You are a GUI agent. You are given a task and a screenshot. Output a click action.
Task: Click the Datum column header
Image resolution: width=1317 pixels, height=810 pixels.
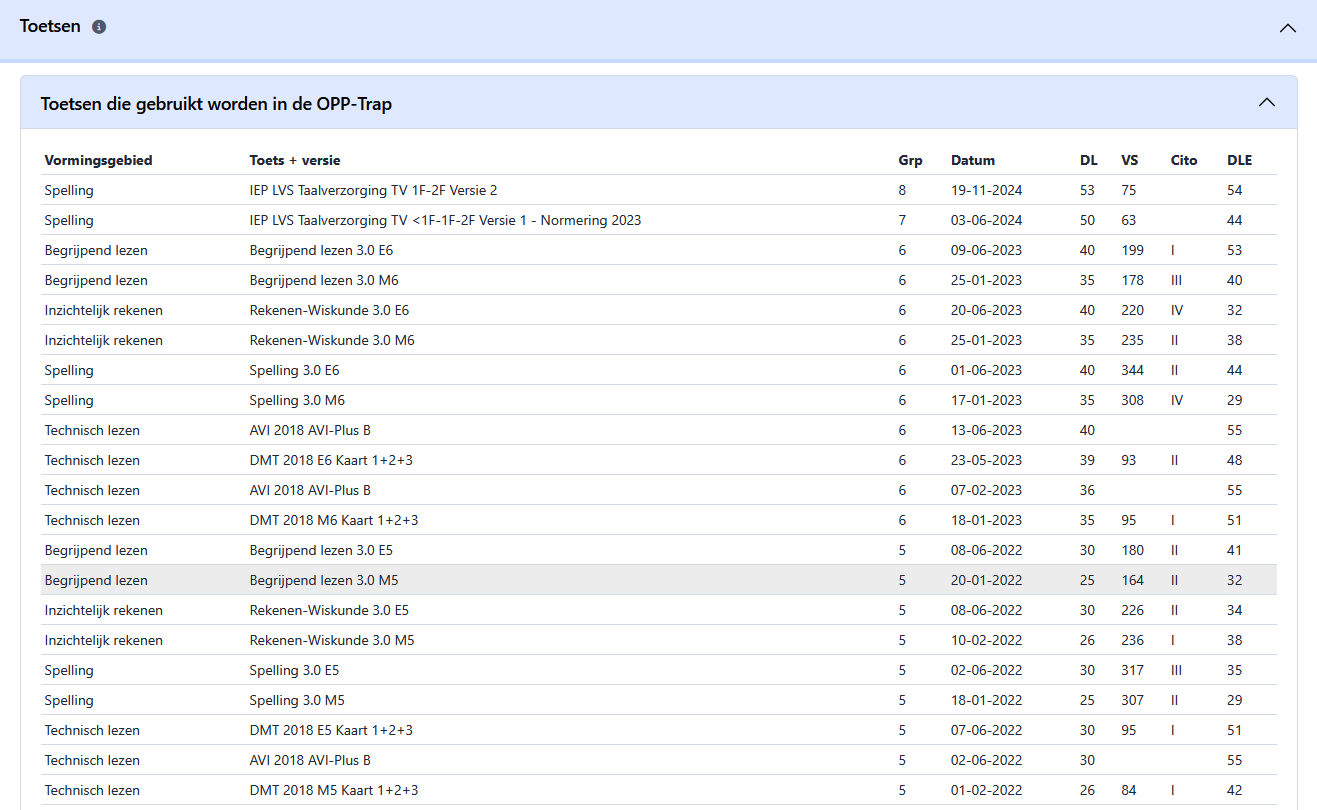973,160
